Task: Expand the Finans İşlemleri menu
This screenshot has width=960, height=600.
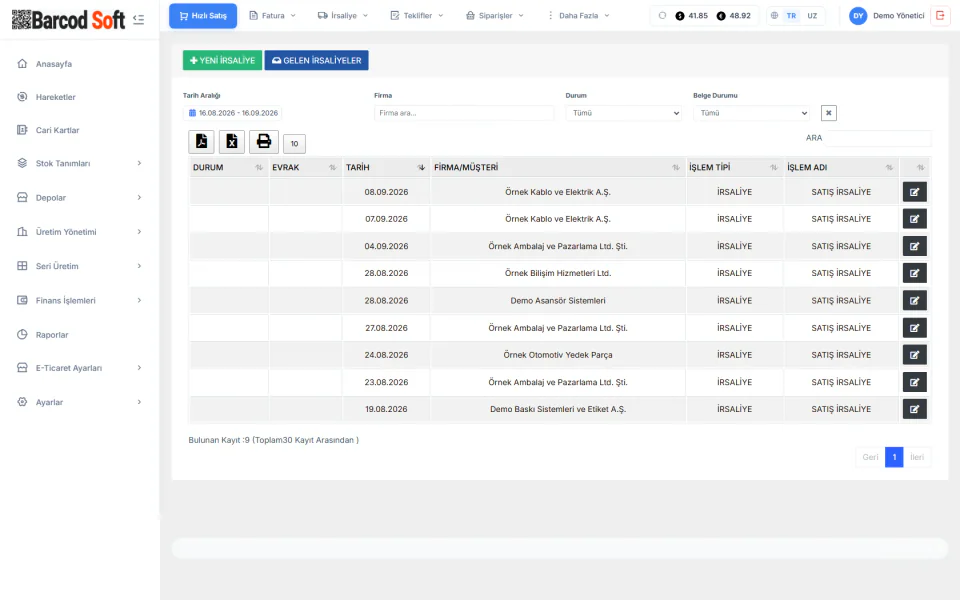Action: click(80, 301)
